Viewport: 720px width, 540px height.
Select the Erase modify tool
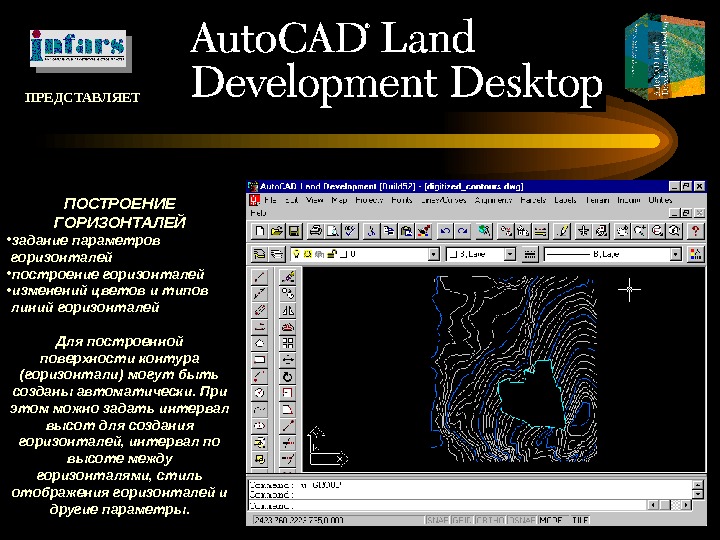(288, 276)
